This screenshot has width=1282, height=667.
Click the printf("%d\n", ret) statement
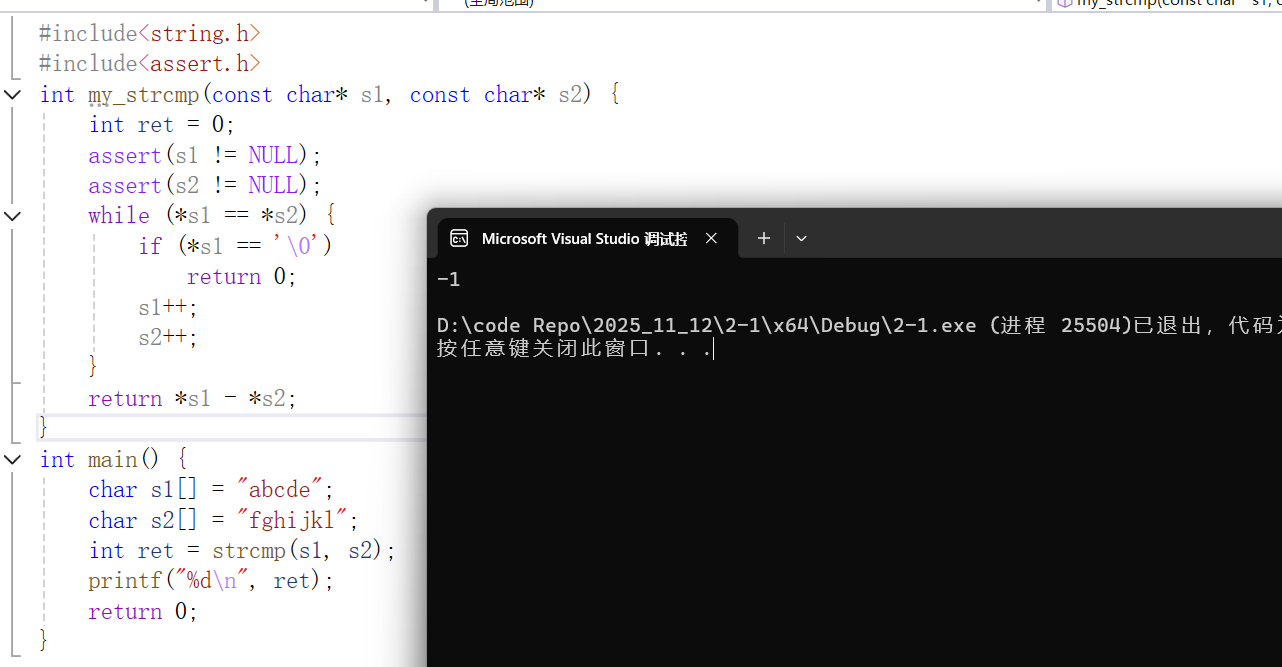point(211,581)
